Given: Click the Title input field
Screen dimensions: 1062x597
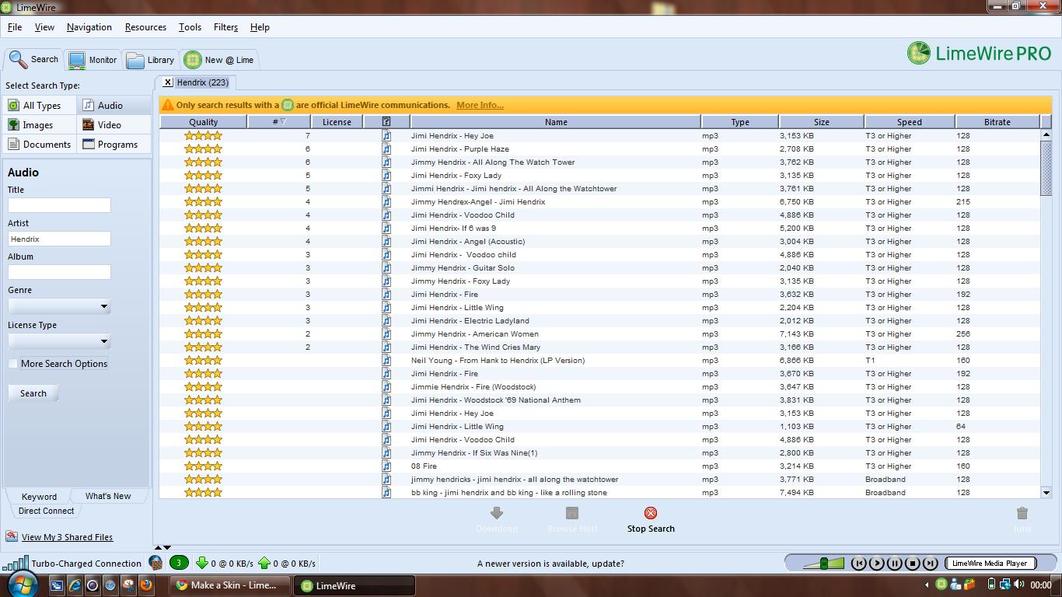Looking at the screenshot, I should click(x=59, y=205).
